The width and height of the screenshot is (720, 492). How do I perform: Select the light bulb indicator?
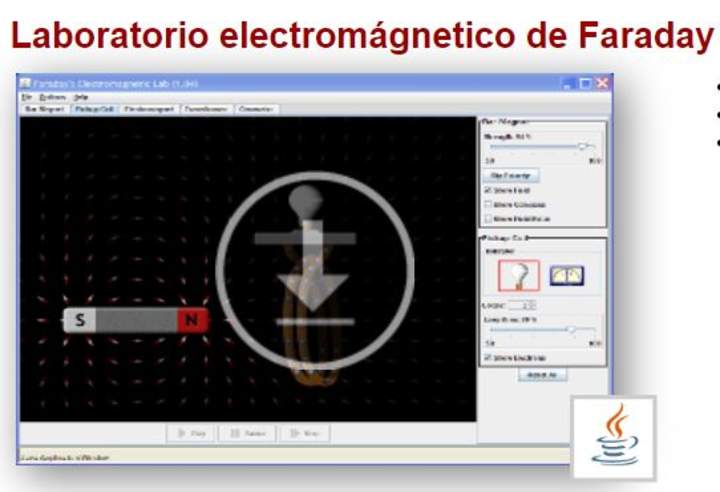coord(518,275)
